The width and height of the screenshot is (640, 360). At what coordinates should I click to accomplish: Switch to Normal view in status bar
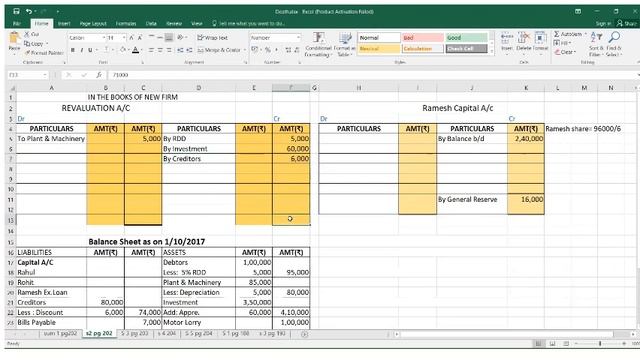[538, 344]
